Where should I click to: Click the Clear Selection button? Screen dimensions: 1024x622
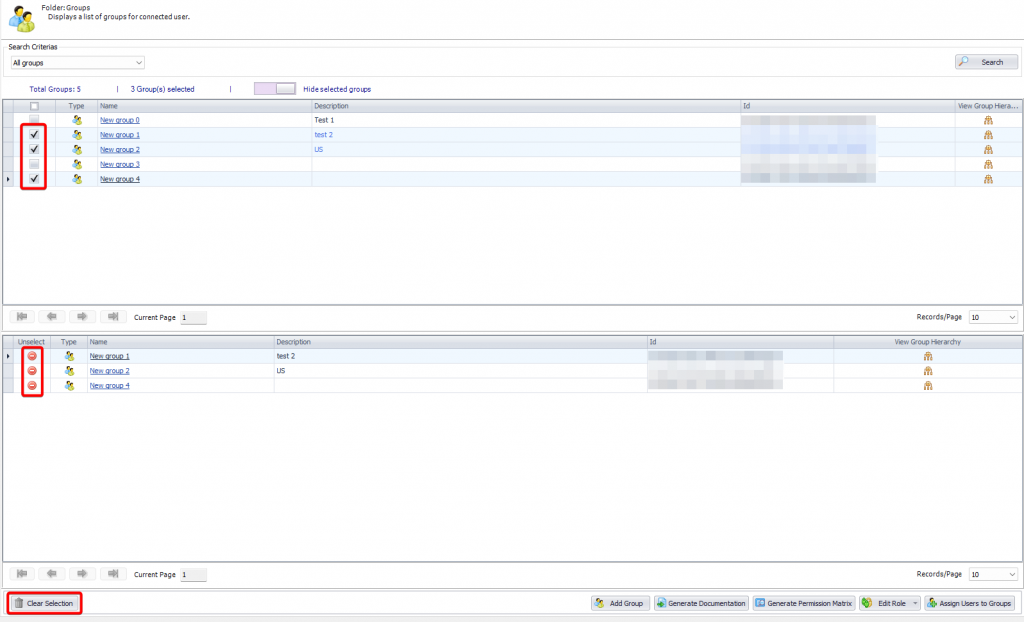click(44, 603)
